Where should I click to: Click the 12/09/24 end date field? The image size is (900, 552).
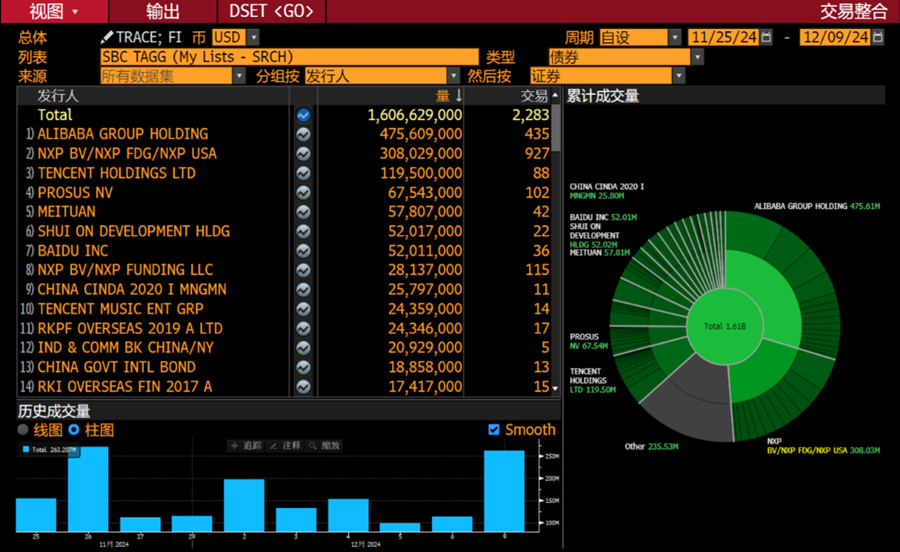[835, 37]
